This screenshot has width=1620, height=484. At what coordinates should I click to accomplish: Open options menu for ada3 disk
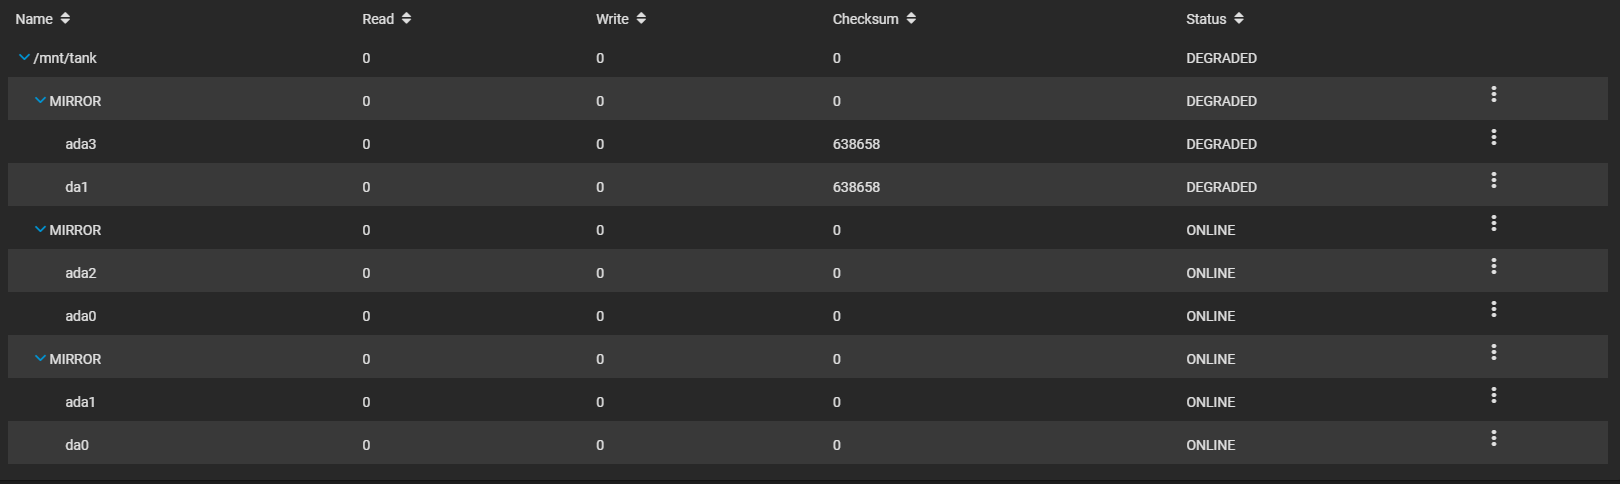pyautogui.click(x=1493, y=137)
